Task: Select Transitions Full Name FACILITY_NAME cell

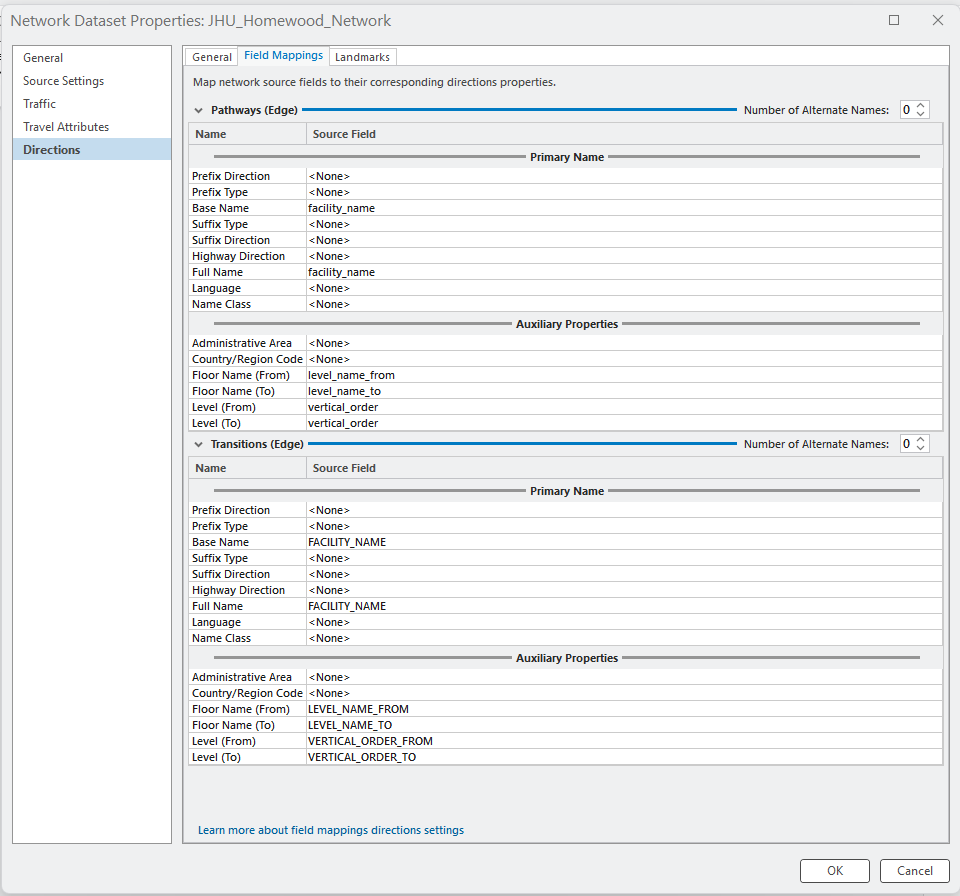Action: coord(624,606)
